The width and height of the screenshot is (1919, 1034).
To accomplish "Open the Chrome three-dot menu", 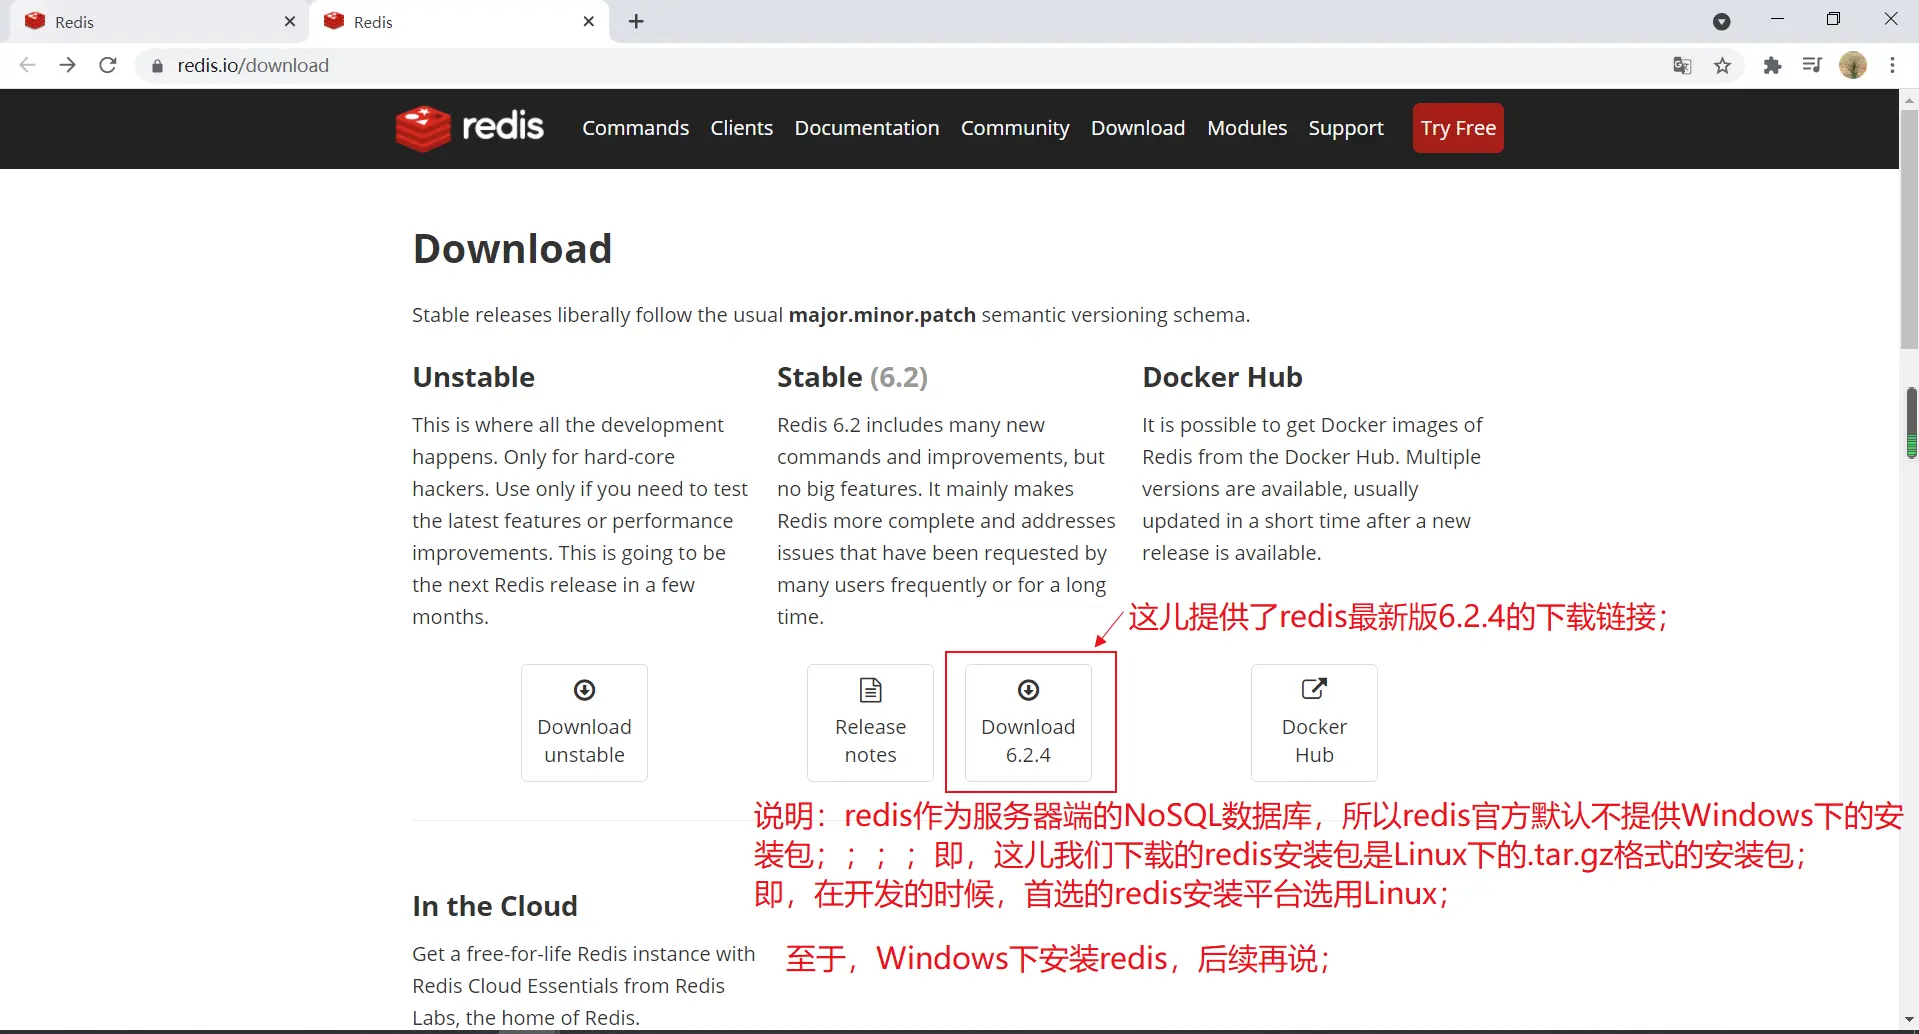I will click(1892, 65).
